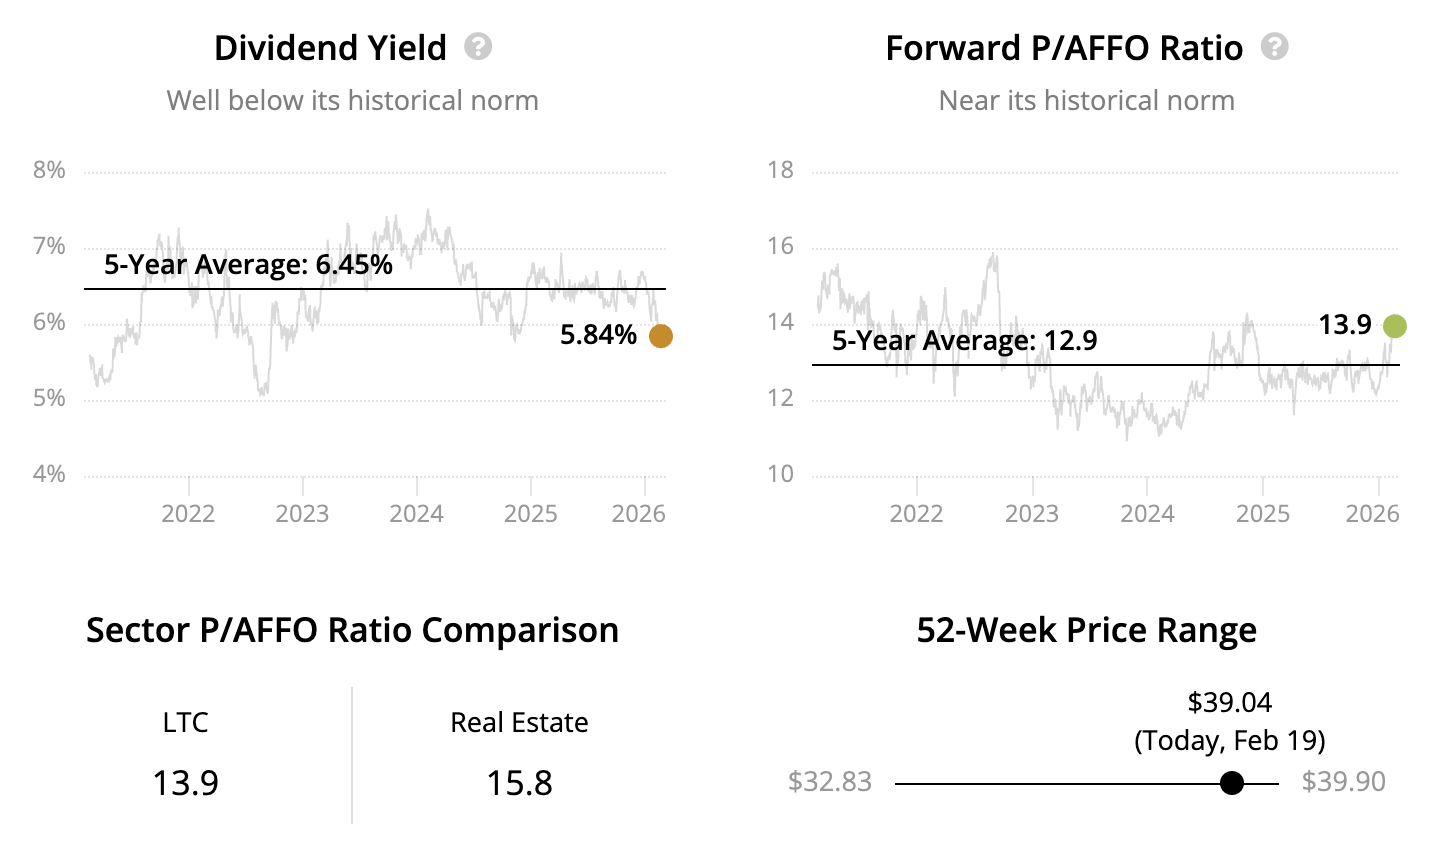
Task: Click "Well below its historical norm" subtitle
Action: coord(352,101)
